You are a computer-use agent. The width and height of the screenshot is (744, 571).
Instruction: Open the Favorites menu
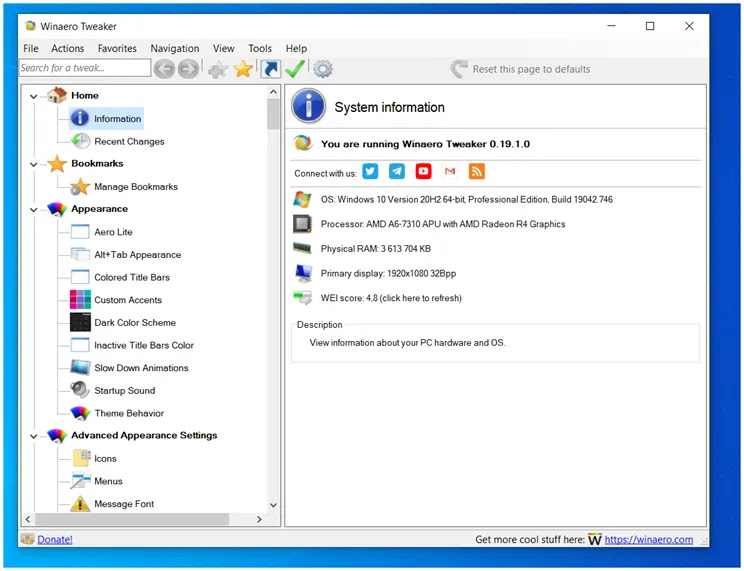coord(117,48)
